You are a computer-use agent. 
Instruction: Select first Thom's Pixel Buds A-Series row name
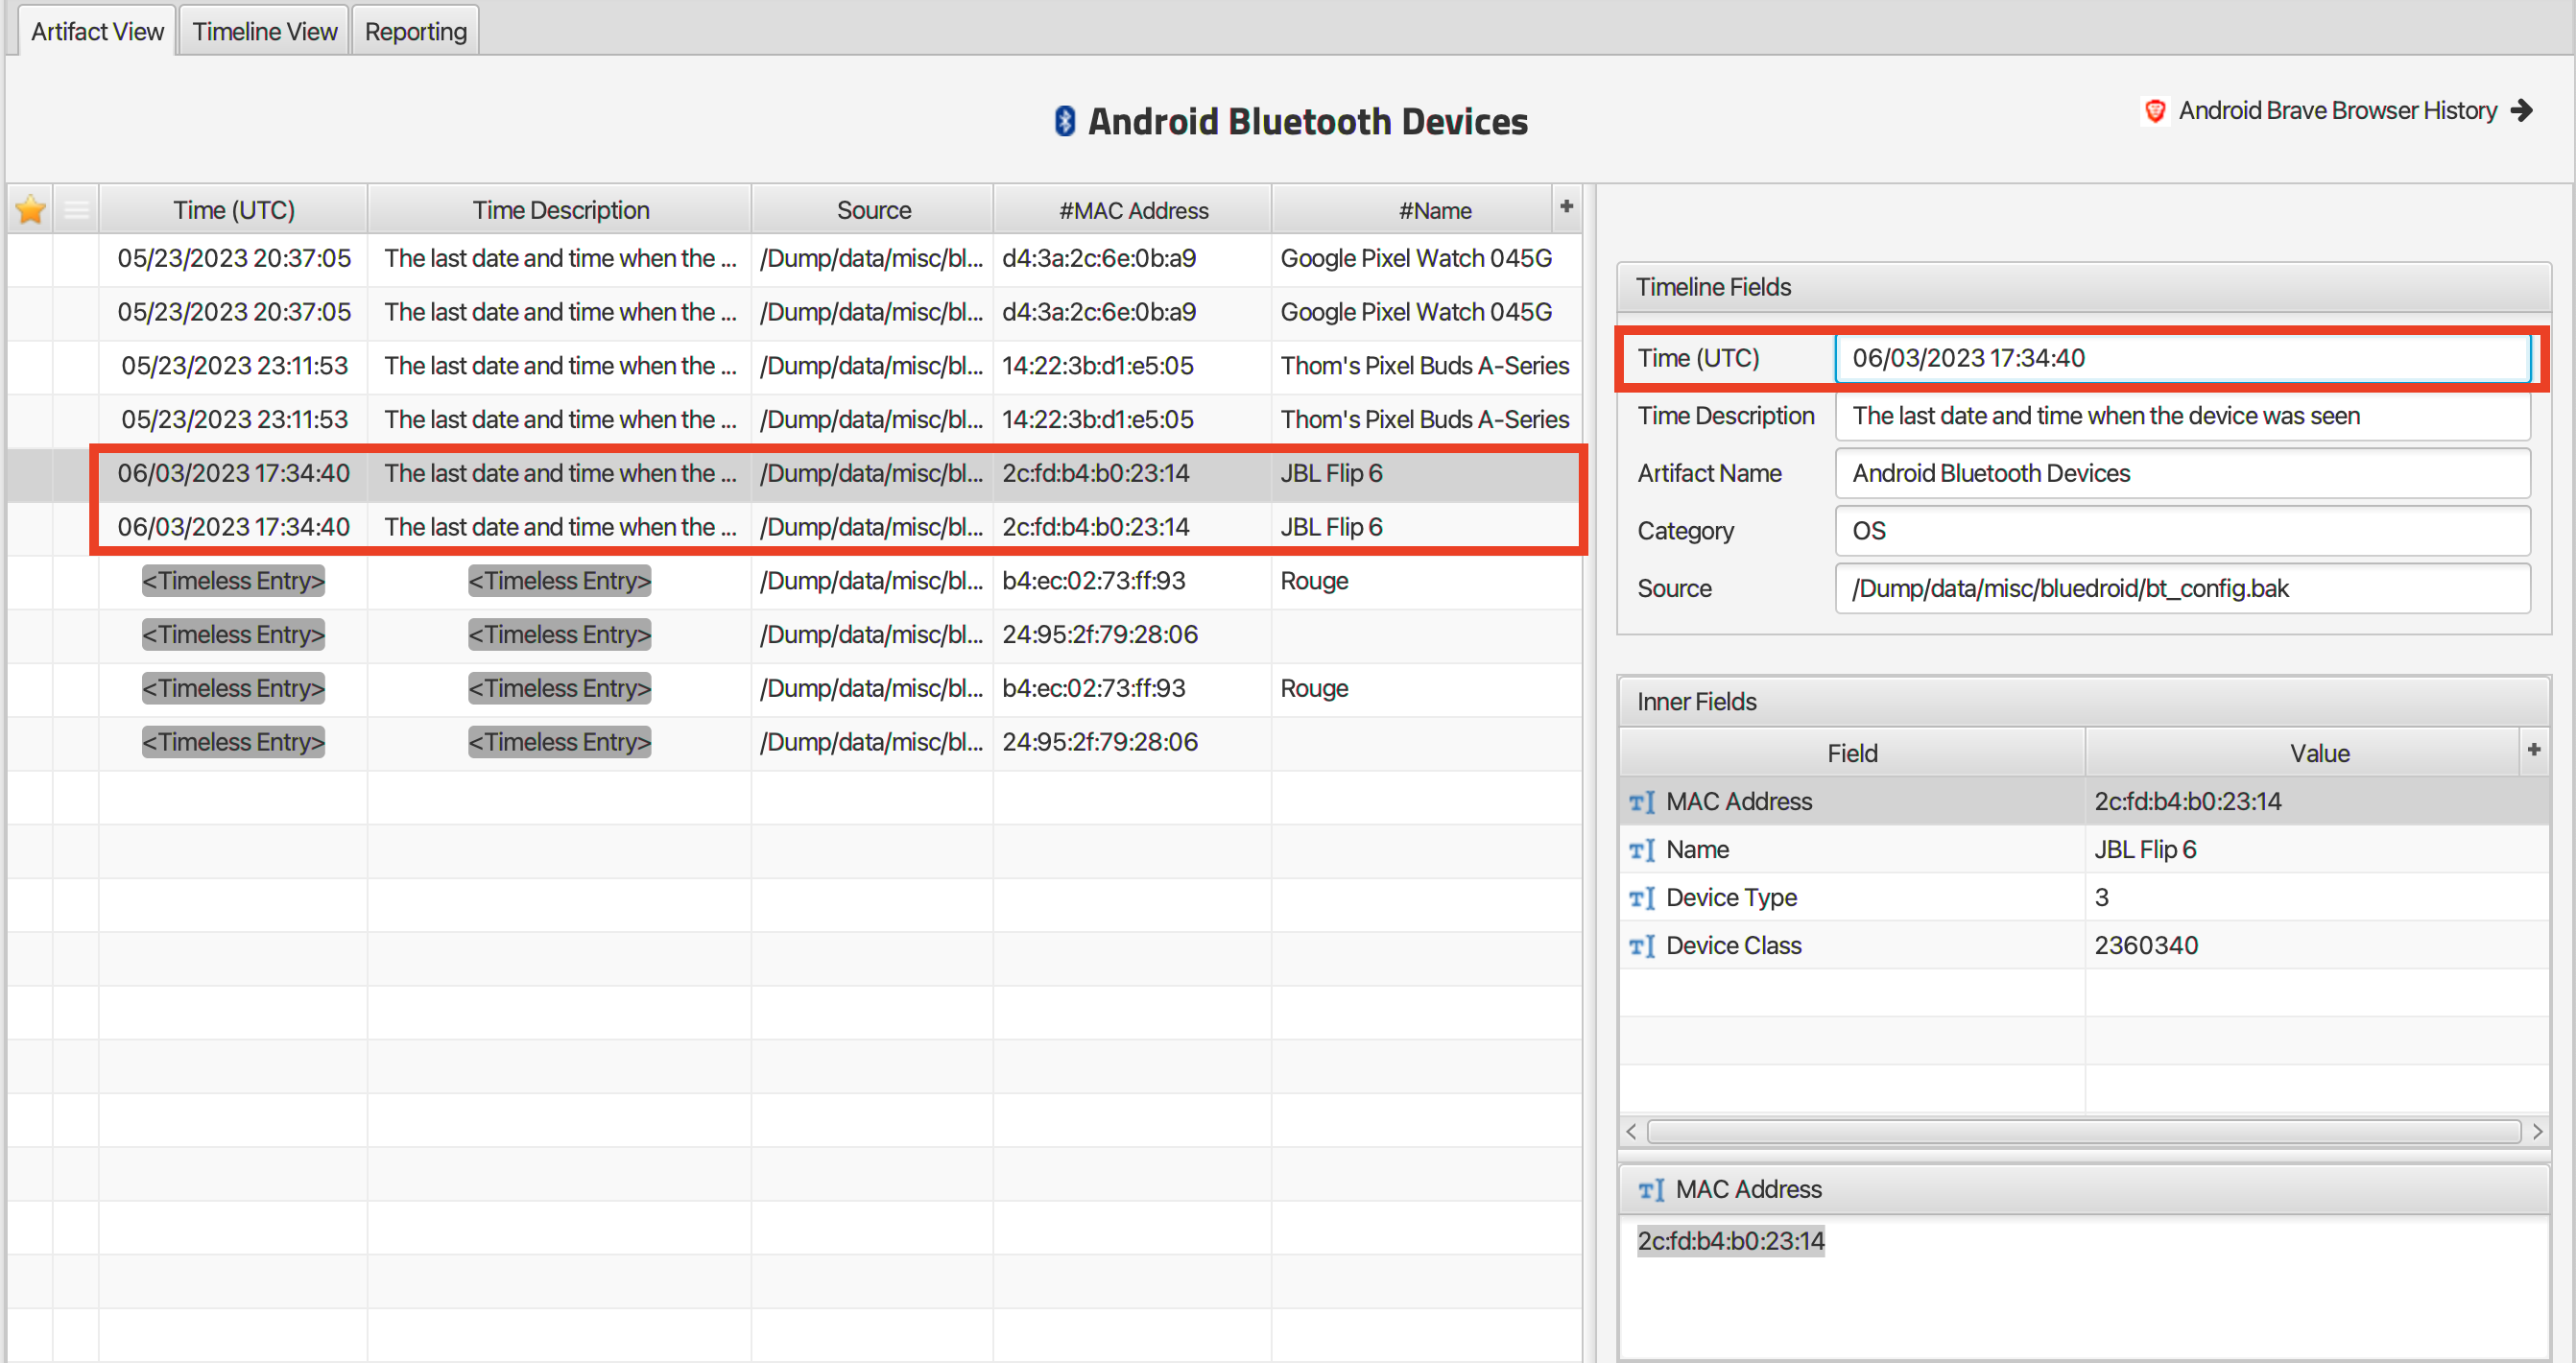click(x=1425, y=366)
